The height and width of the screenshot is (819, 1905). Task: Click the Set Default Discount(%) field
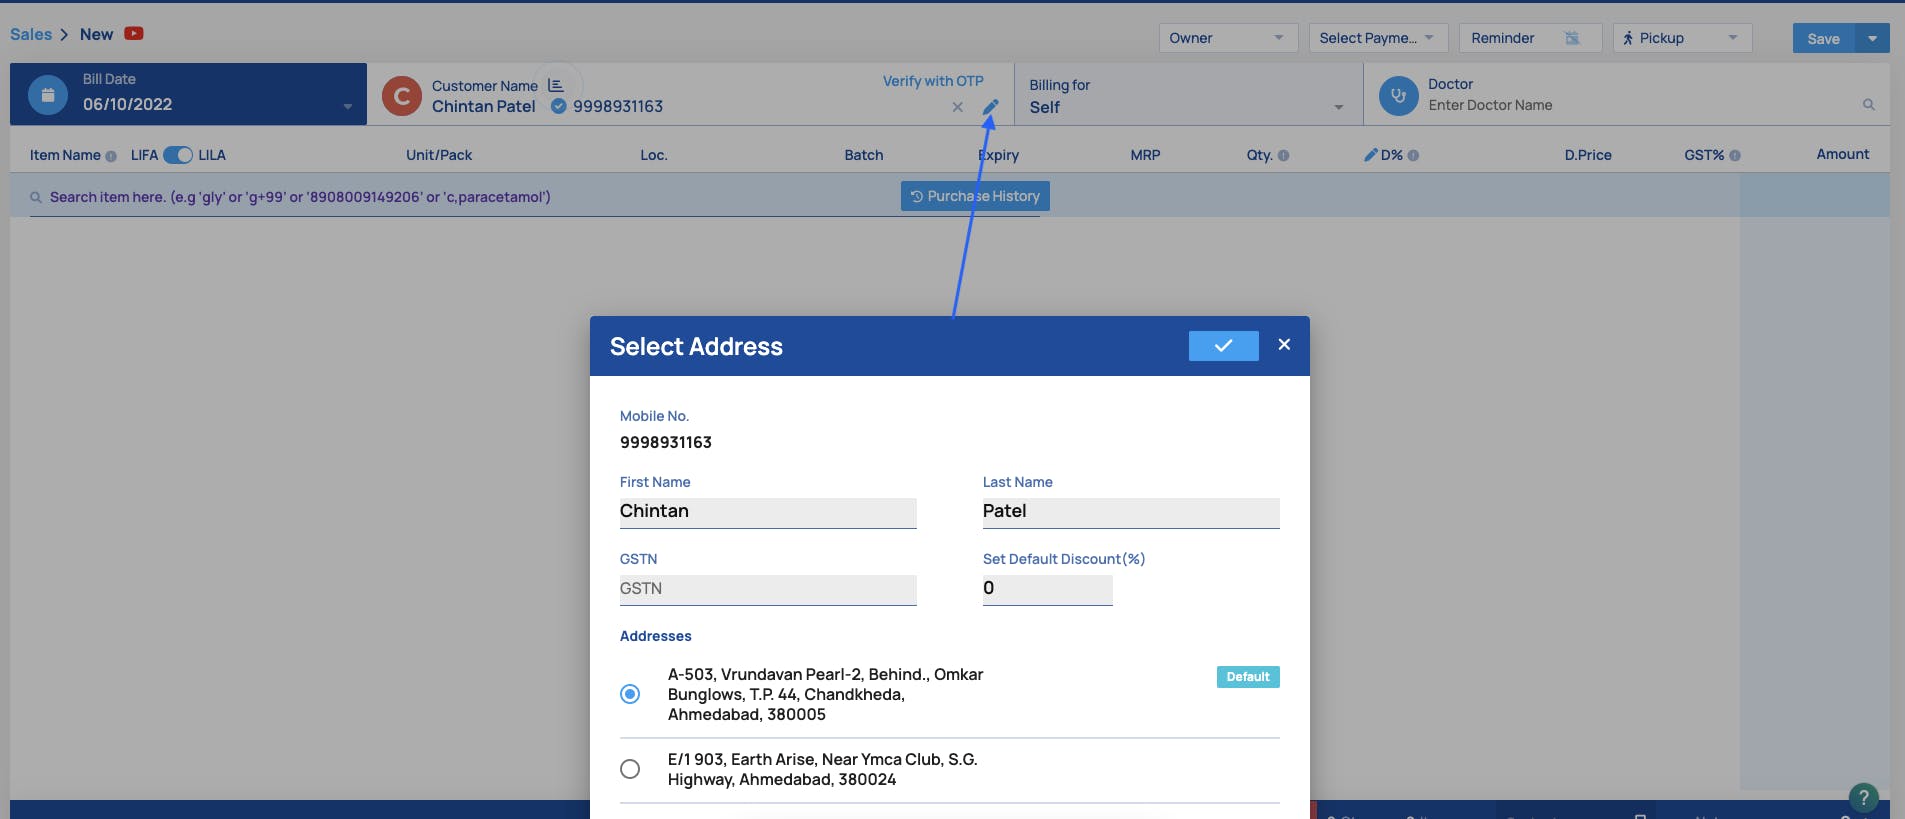[1047, 589]
